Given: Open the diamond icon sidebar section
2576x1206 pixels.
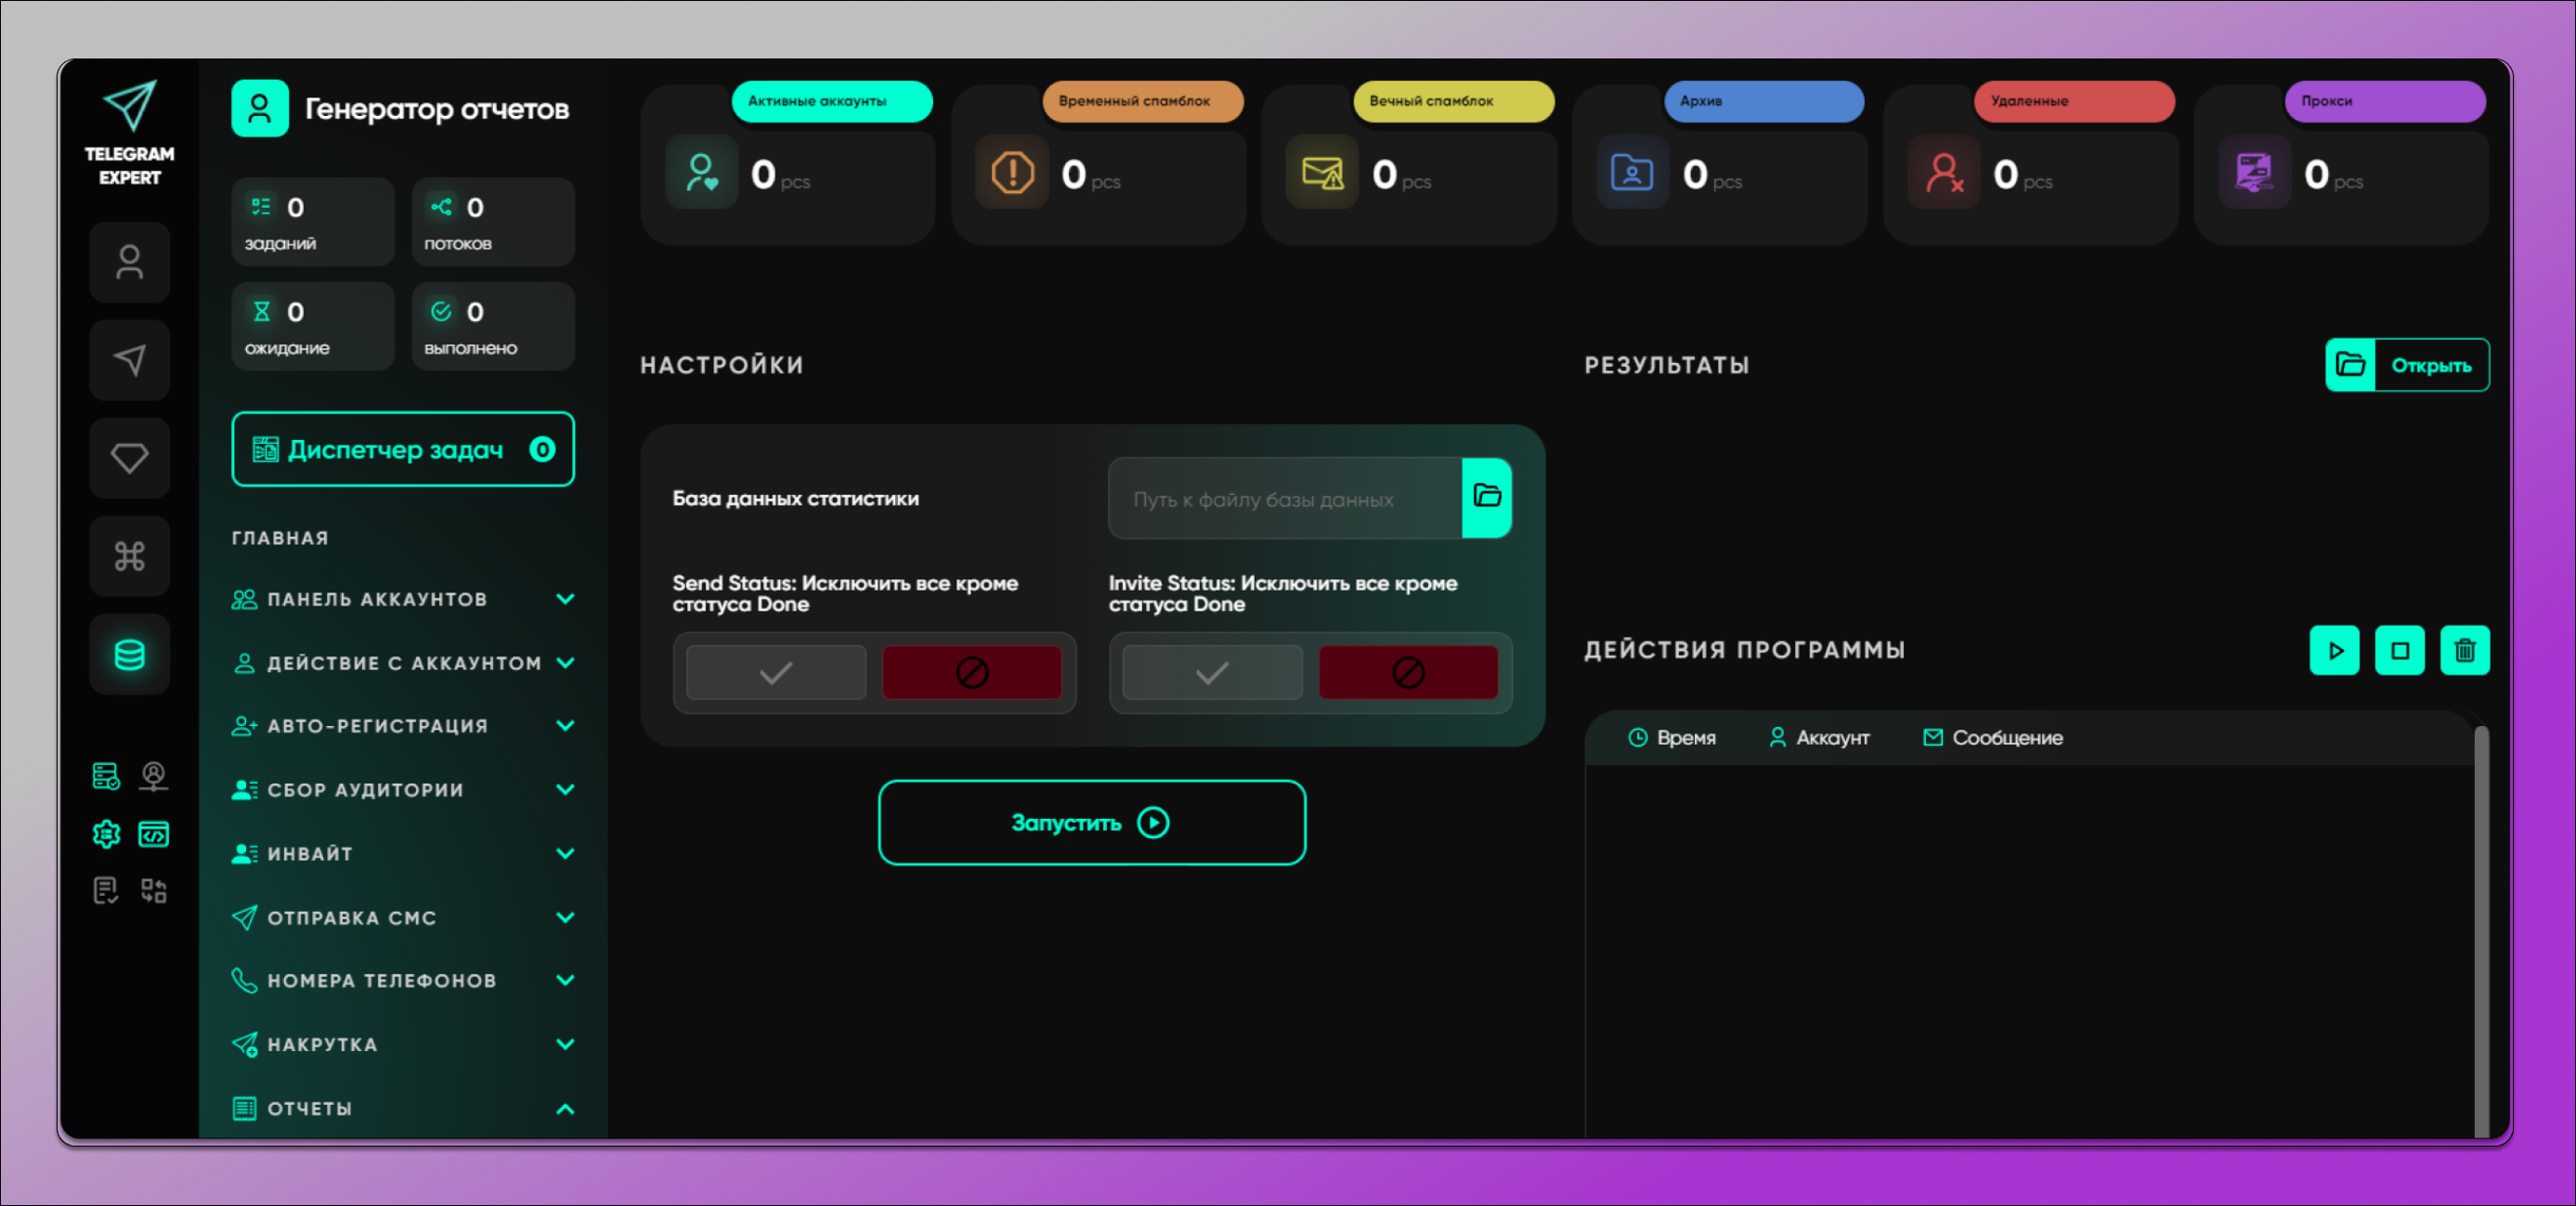Looking at the screenshot, I should click(129, 458).
